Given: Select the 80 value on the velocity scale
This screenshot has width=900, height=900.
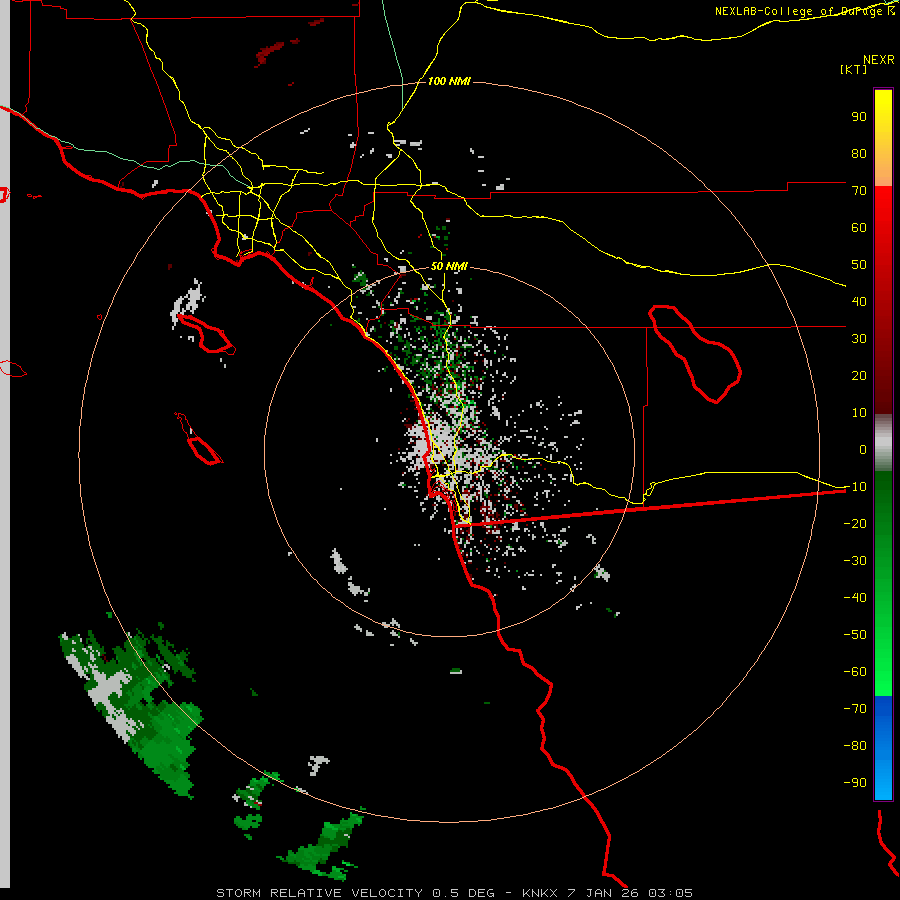Looking at the screenshot, I should (859, 154).
